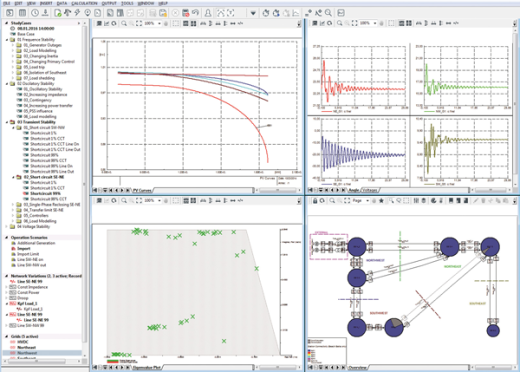Click fit-to-view icon in PV Curves panel toolbar
The height and width of the screenshot is (372, 520).
pyautogui.click(x=139, y=23)
